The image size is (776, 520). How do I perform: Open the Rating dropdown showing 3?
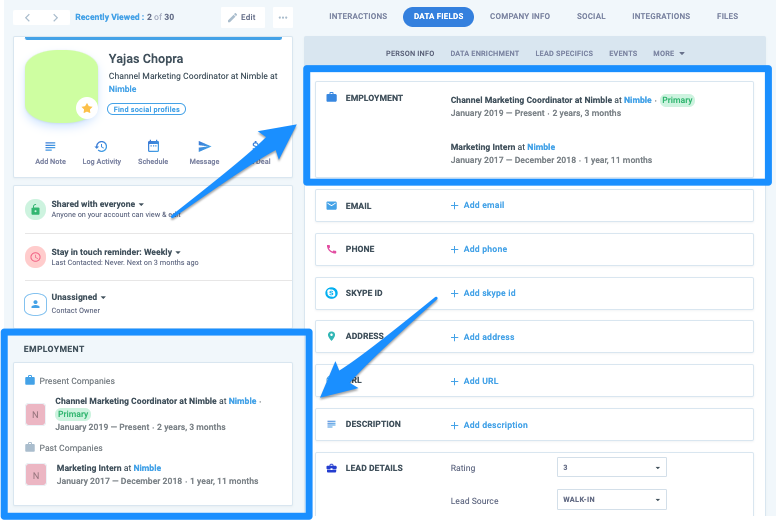pos(611,468)
